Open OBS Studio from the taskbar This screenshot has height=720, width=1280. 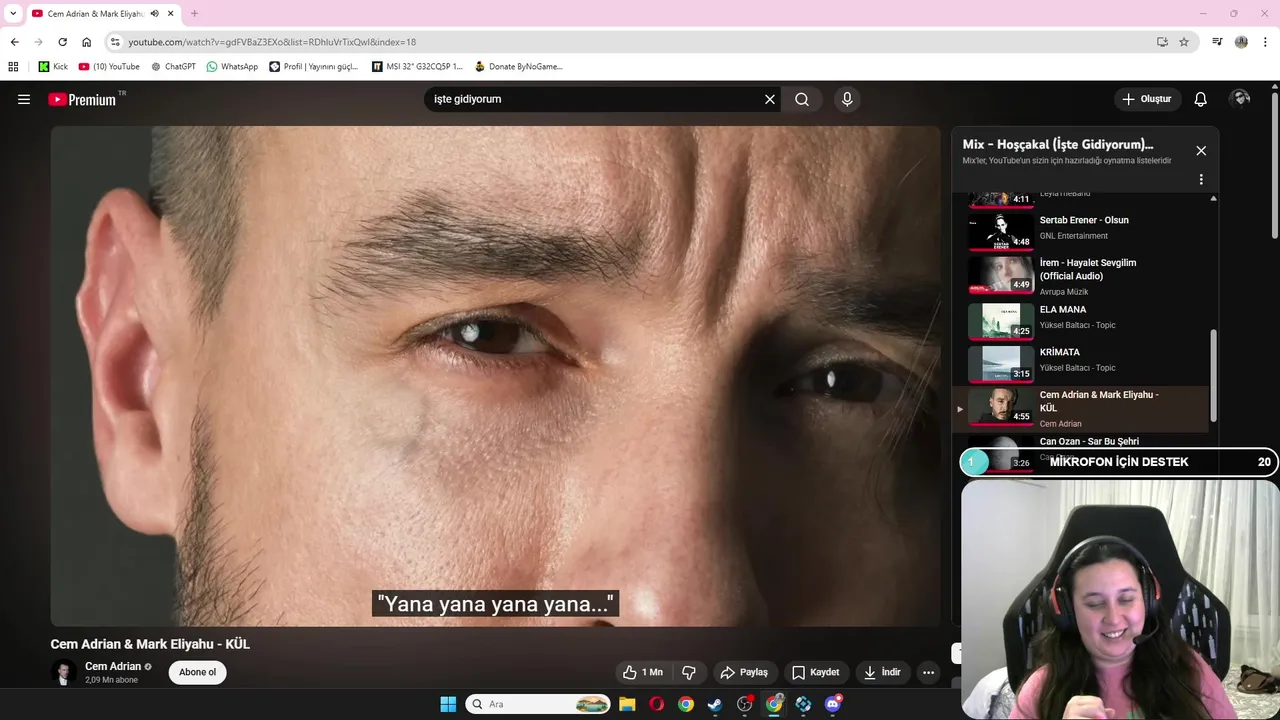tap(745, 704)
